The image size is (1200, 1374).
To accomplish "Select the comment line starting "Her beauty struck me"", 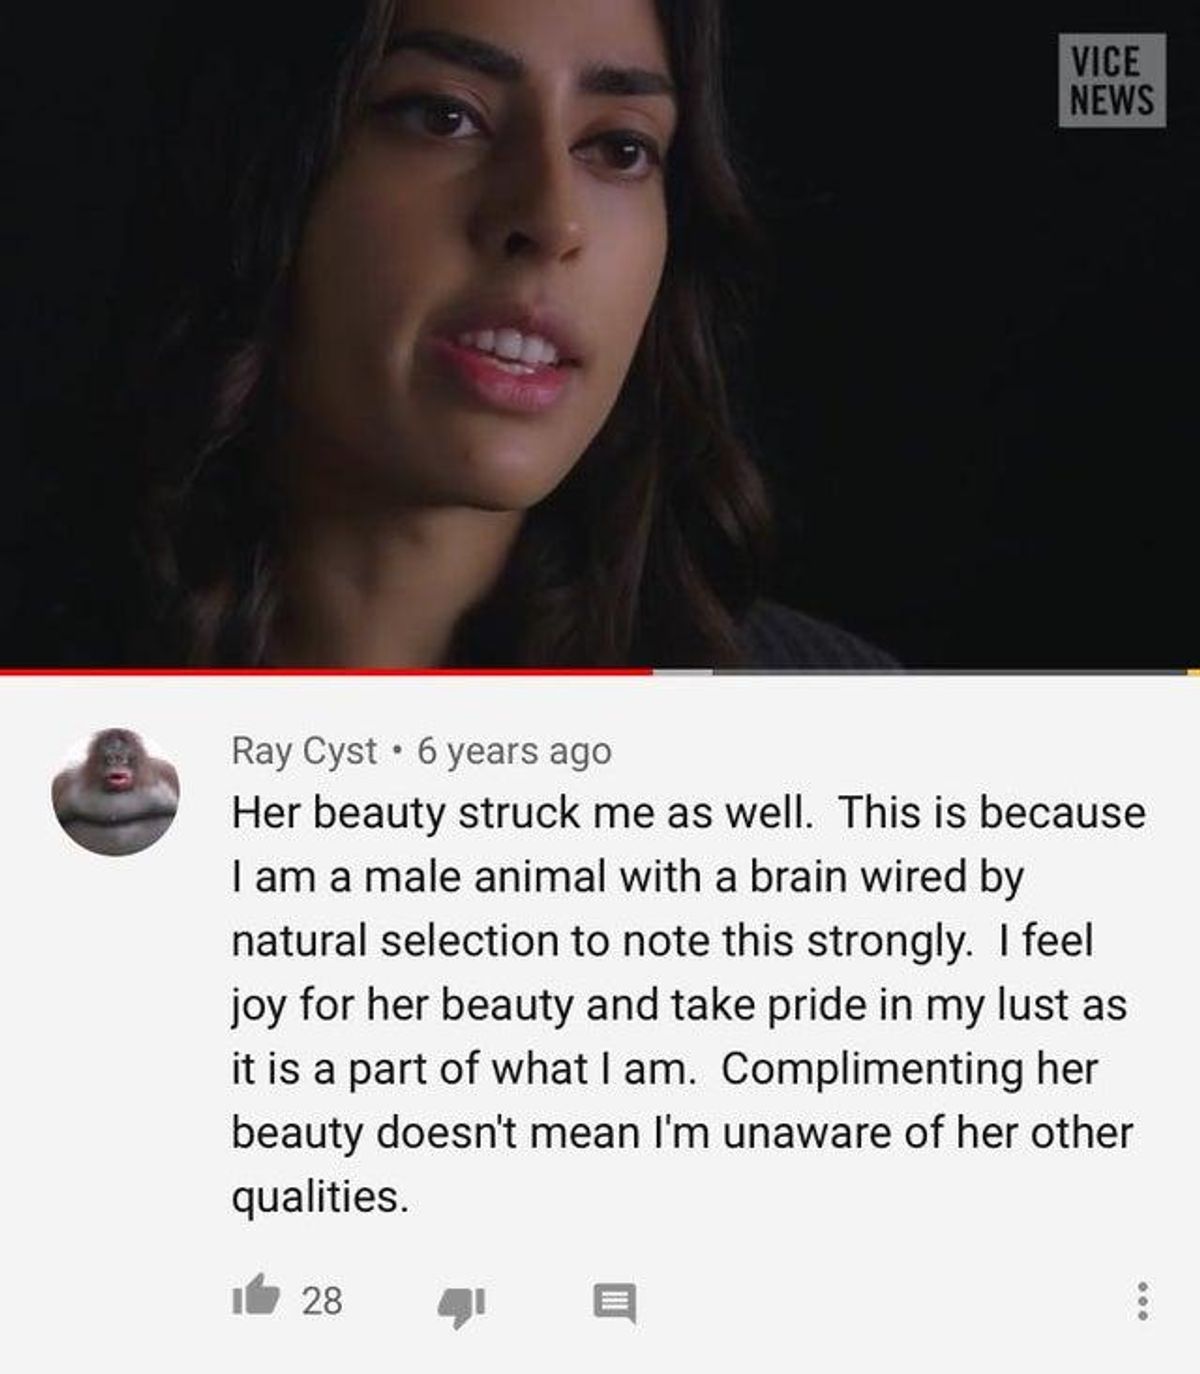I will click(689, 812).
